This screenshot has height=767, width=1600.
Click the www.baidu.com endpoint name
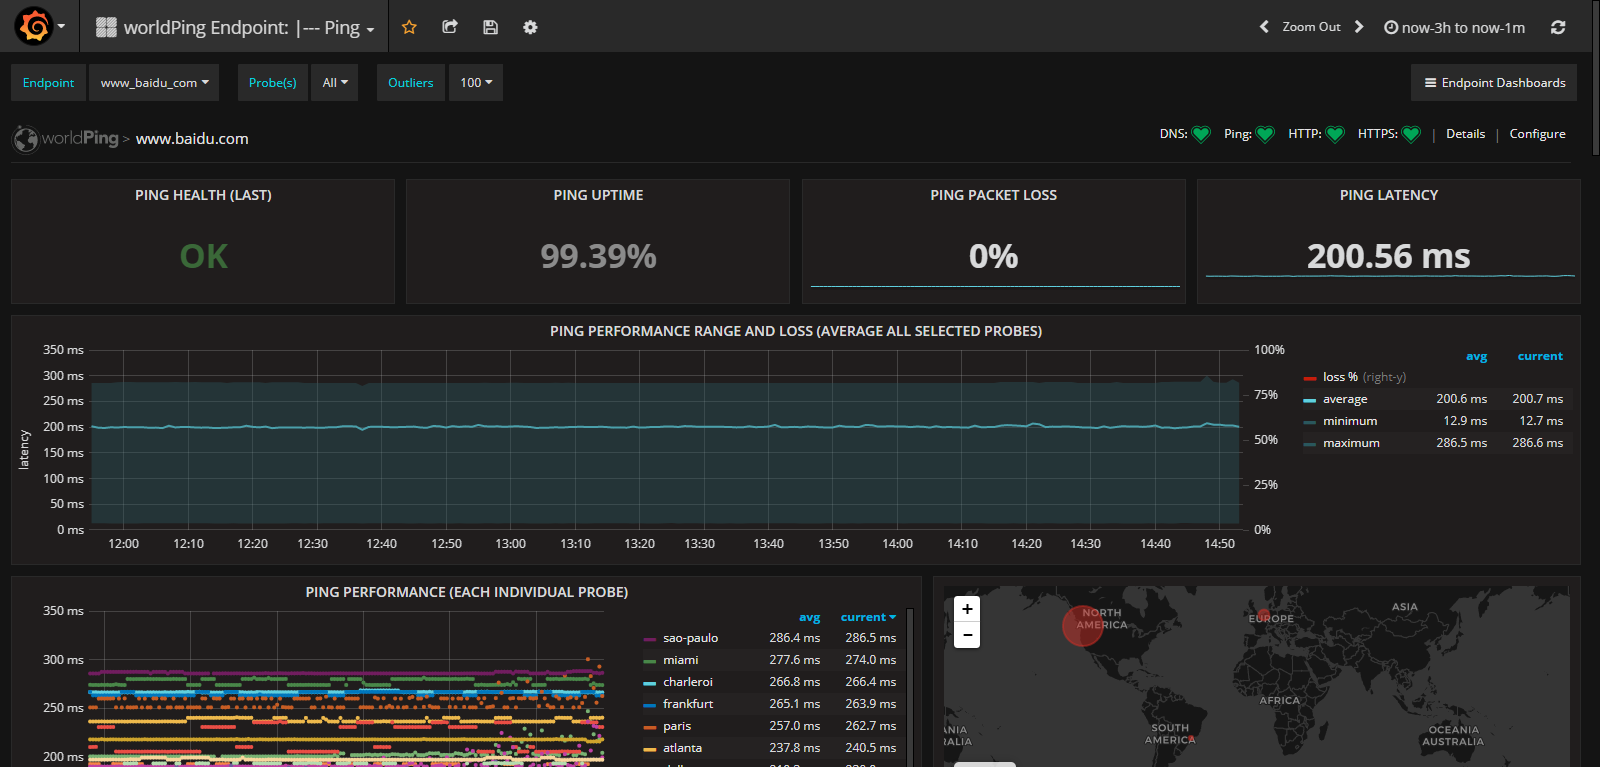[192, 139]
